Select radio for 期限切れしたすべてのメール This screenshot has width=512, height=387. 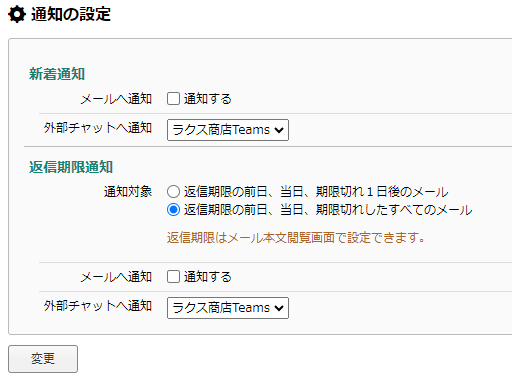pyautogui.click(x=173, y=210)
